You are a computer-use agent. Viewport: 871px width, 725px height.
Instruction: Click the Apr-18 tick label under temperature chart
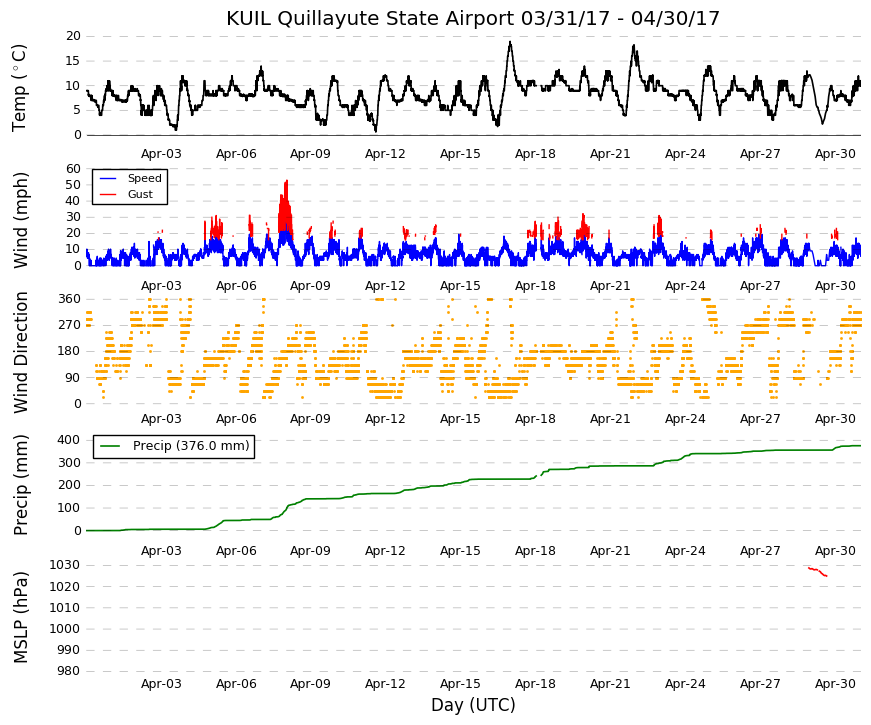535,154
